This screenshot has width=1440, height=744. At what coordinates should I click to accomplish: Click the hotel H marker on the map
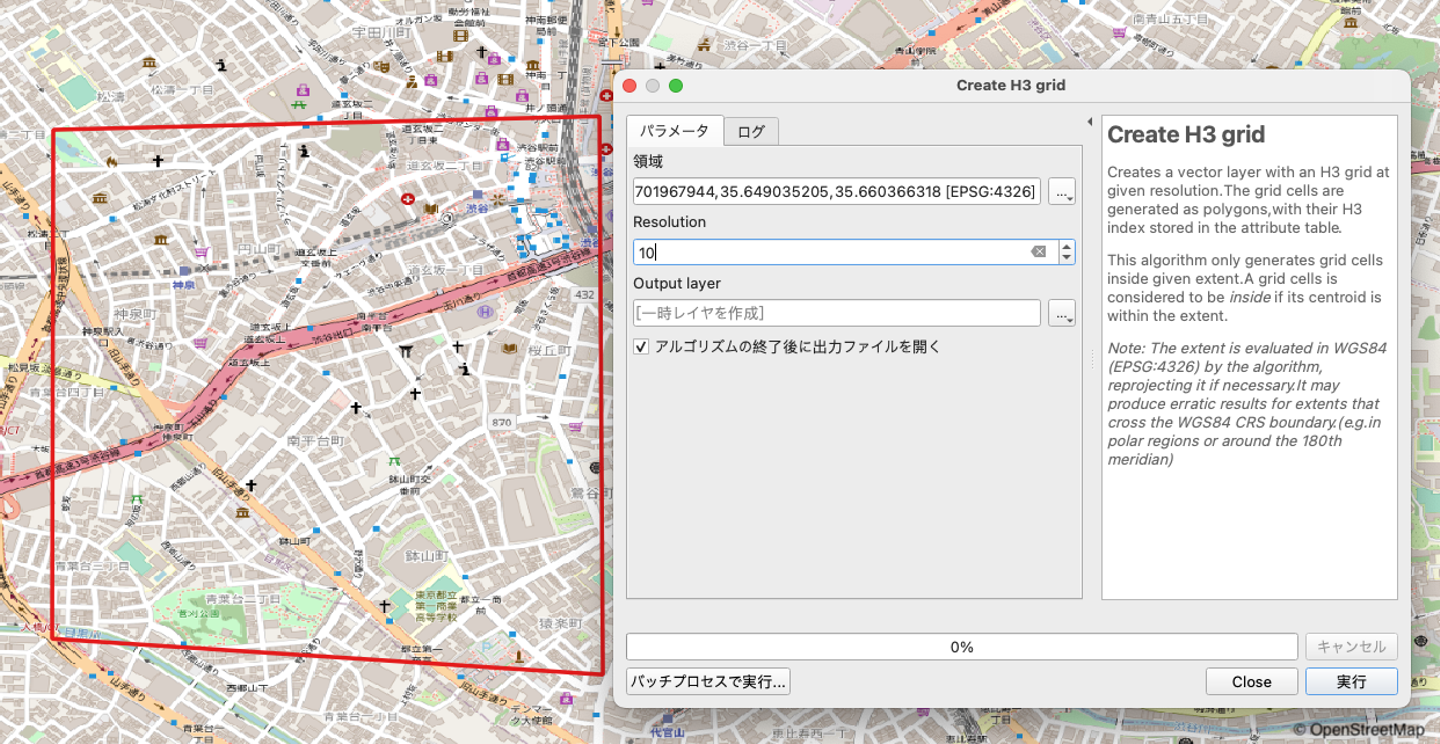pyautogui.click(x=486, y=313)
